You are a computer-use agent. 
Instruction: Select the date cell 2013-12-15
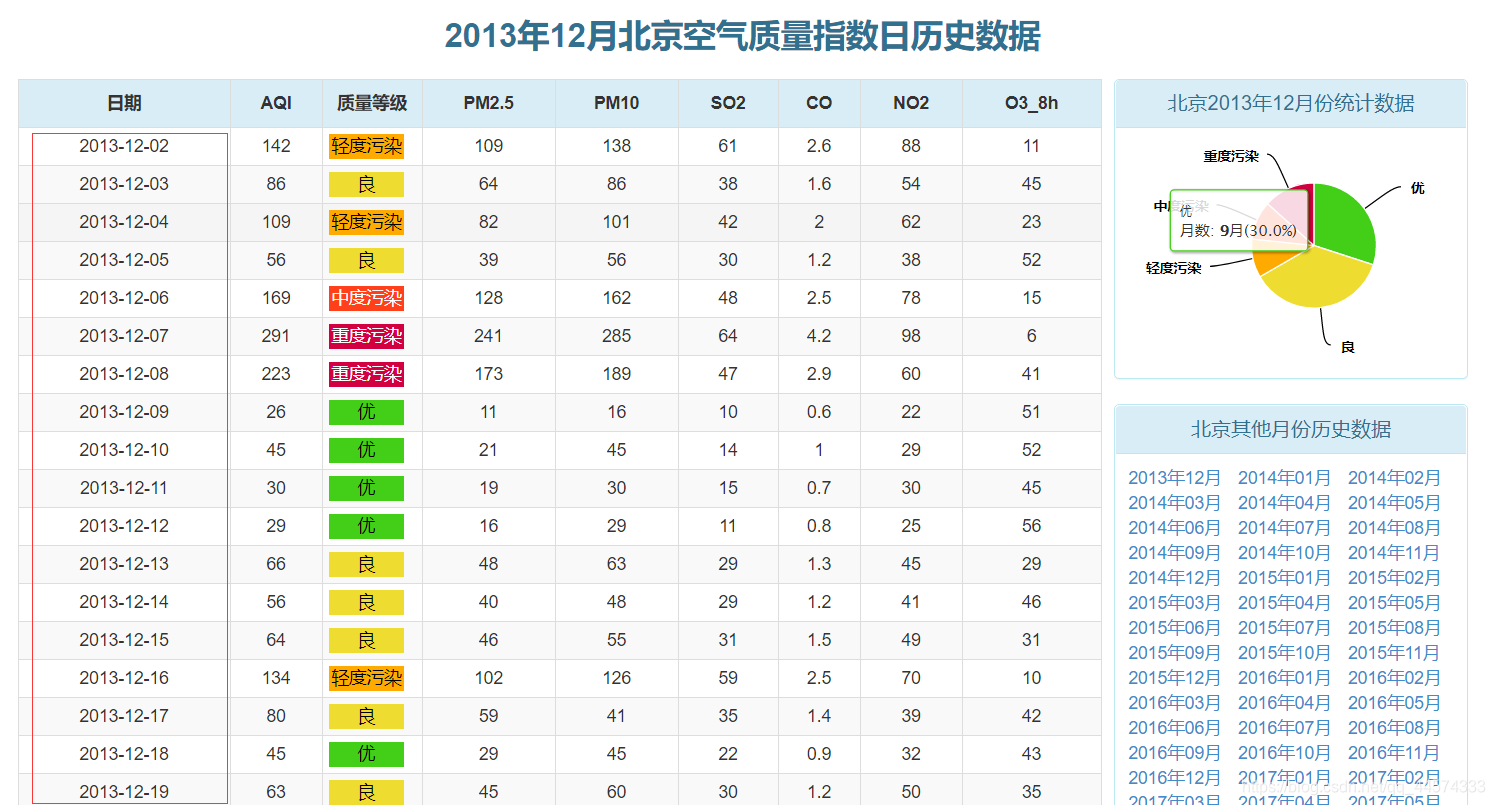124,640
